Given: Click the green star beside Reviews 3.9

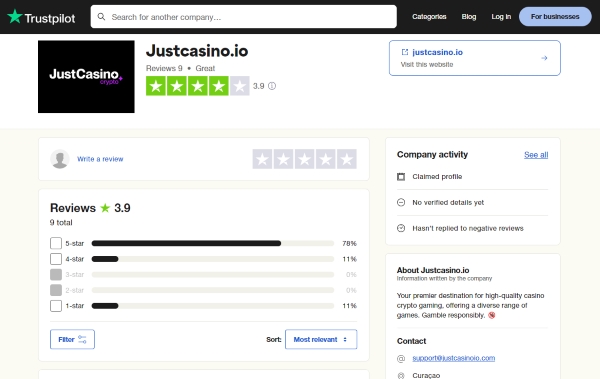Looking at the screenshot, I should pyautogui.click(x=105, y=208).
